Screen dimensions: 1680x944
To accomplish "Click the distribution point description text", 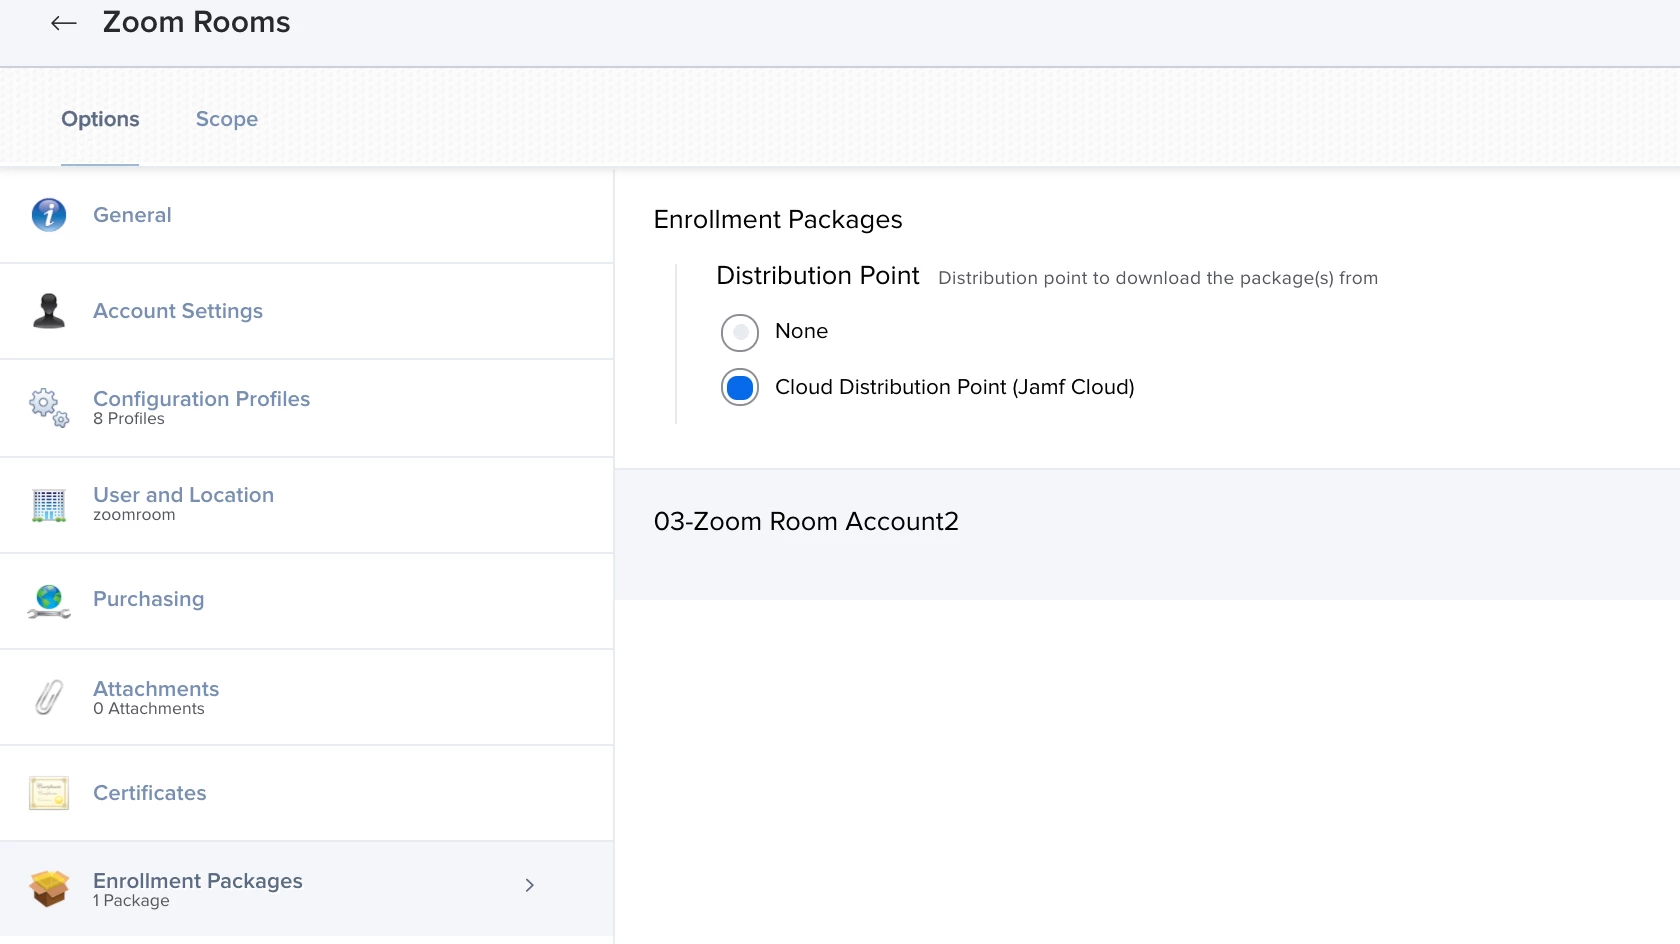I will pyautogui.click(x=1158, y=278).
